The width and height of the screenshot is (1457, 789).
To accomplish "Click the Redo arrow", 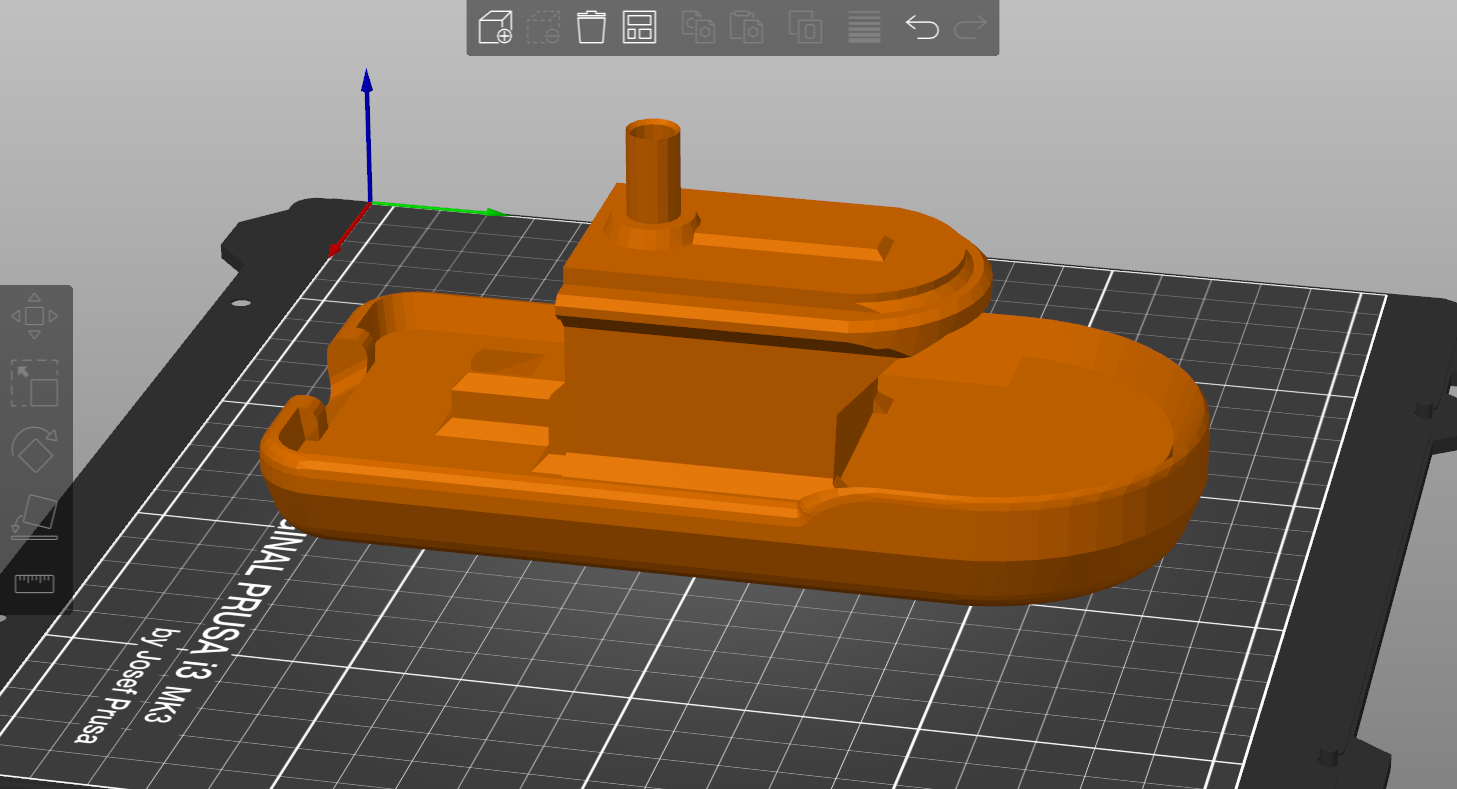I will click(970, 27).
